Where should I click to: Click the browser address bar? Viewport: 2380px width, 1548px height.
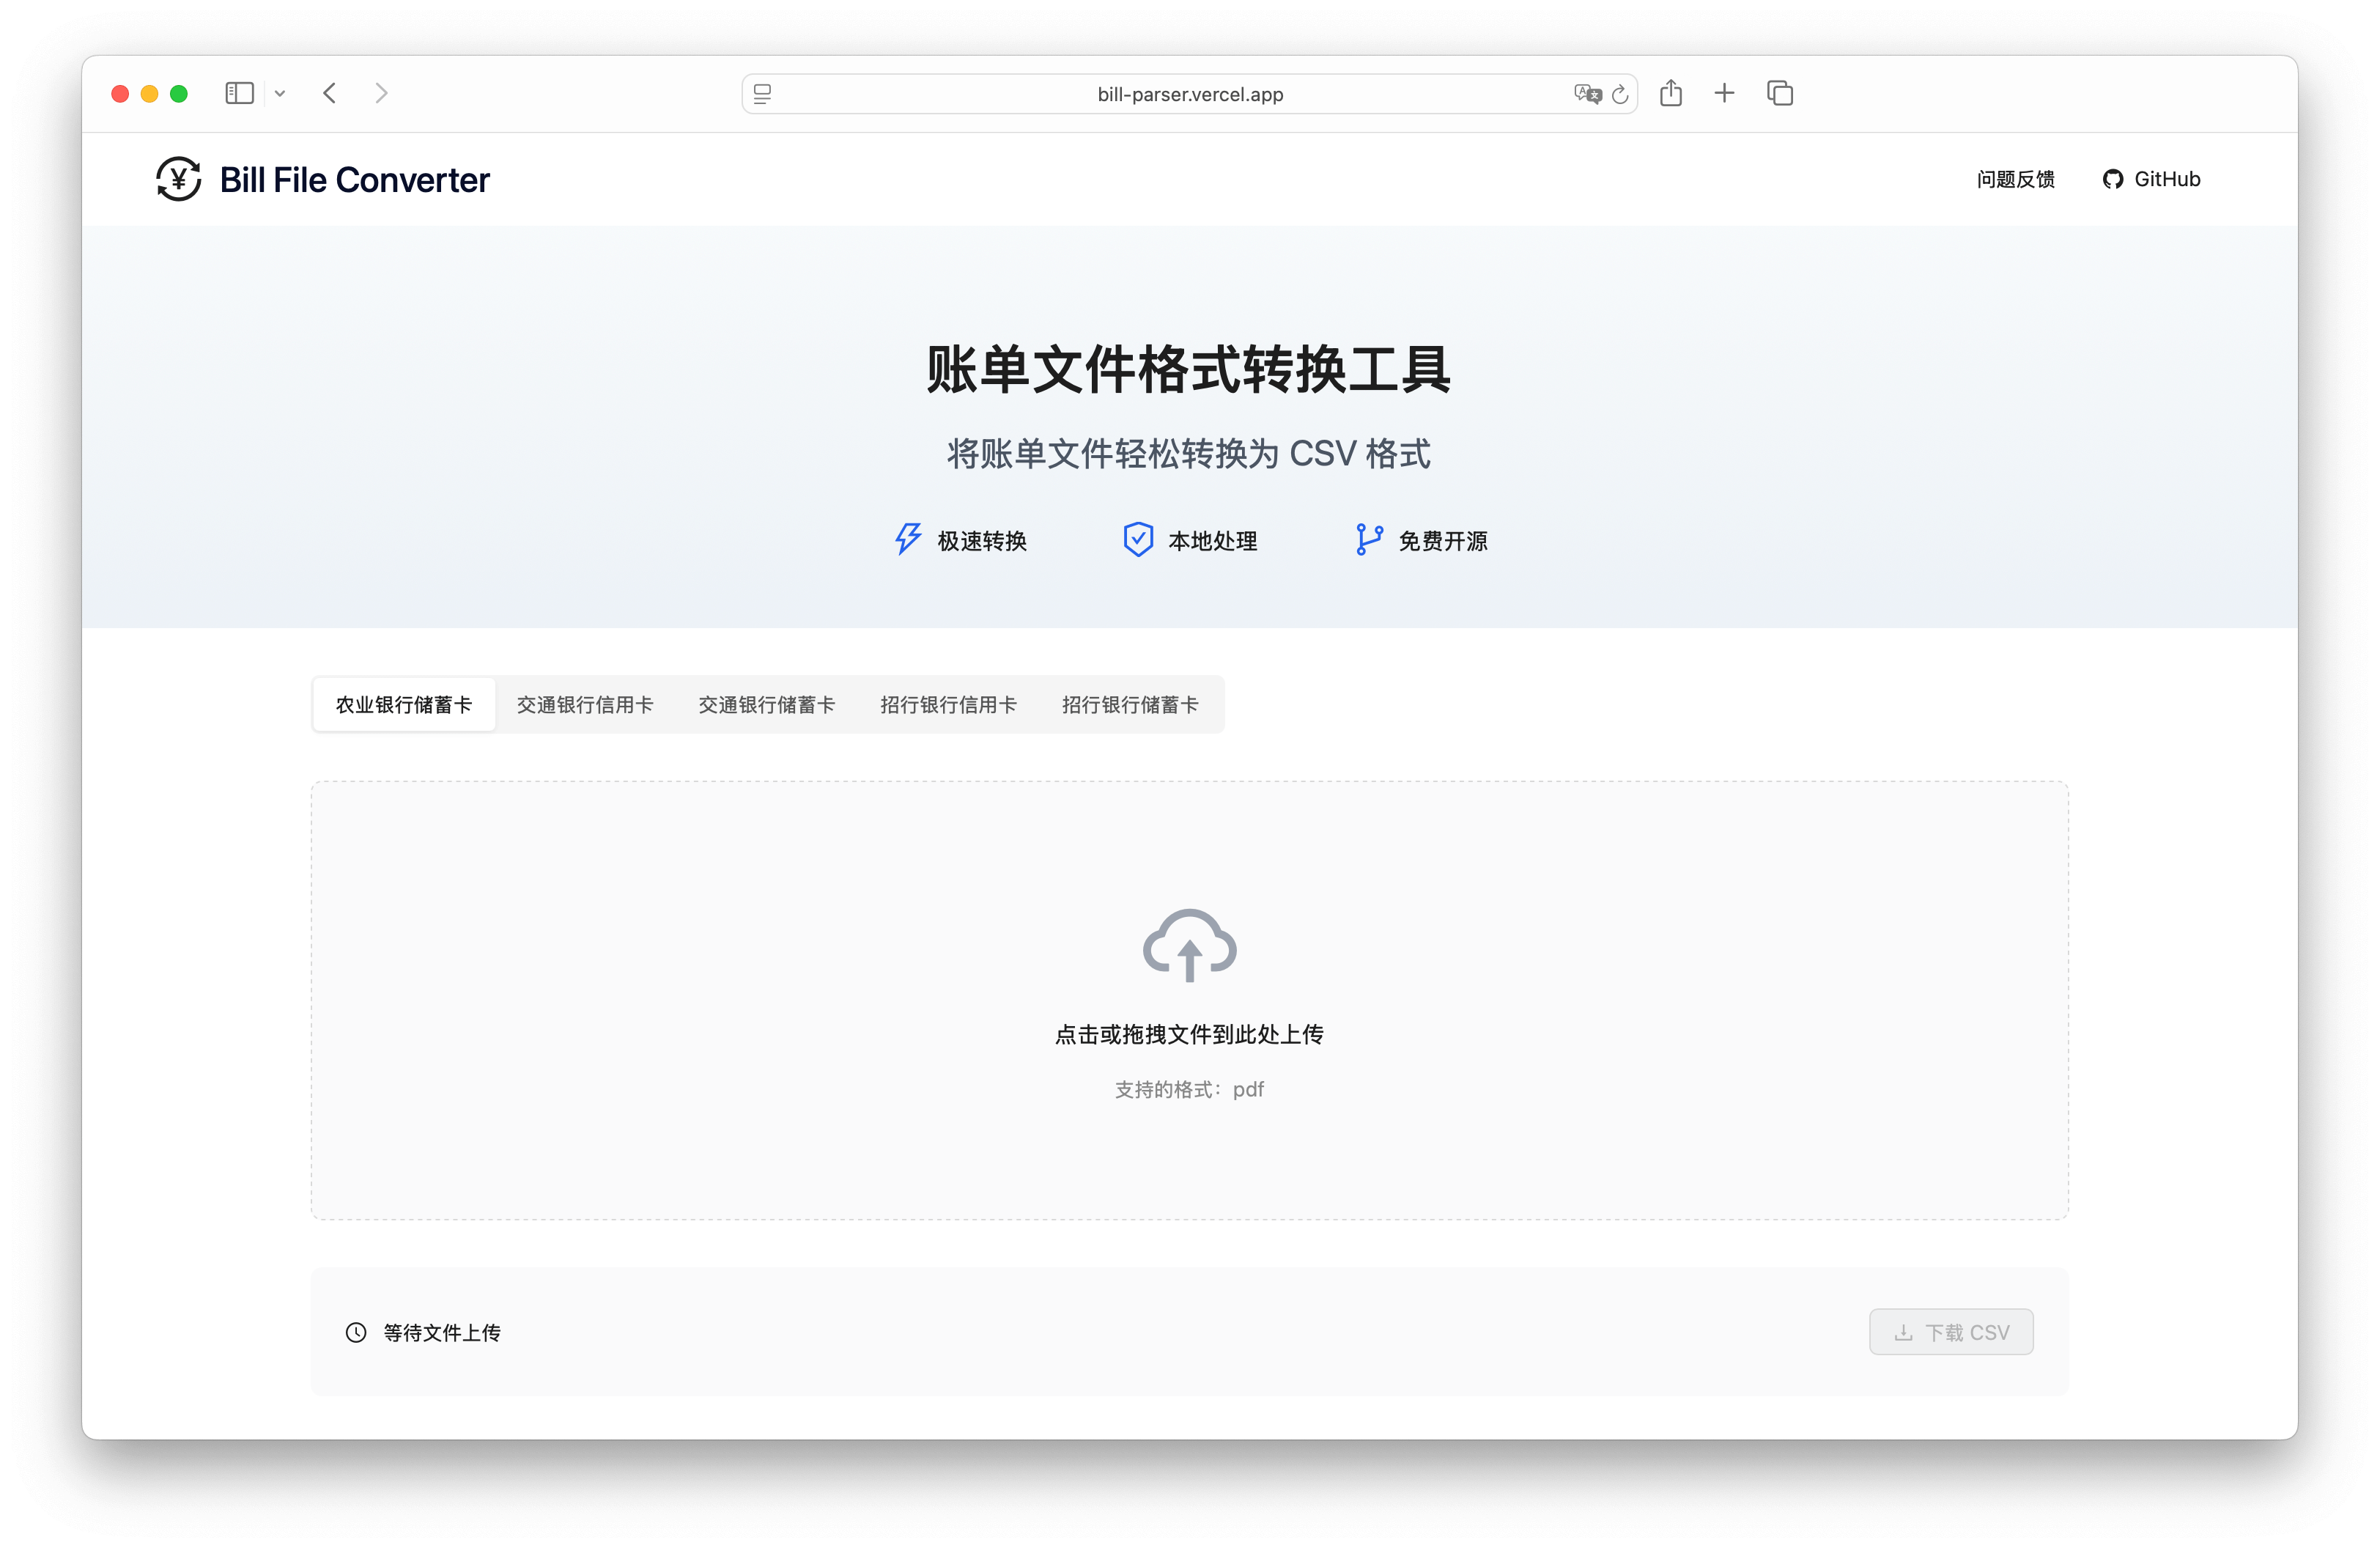1189,94
